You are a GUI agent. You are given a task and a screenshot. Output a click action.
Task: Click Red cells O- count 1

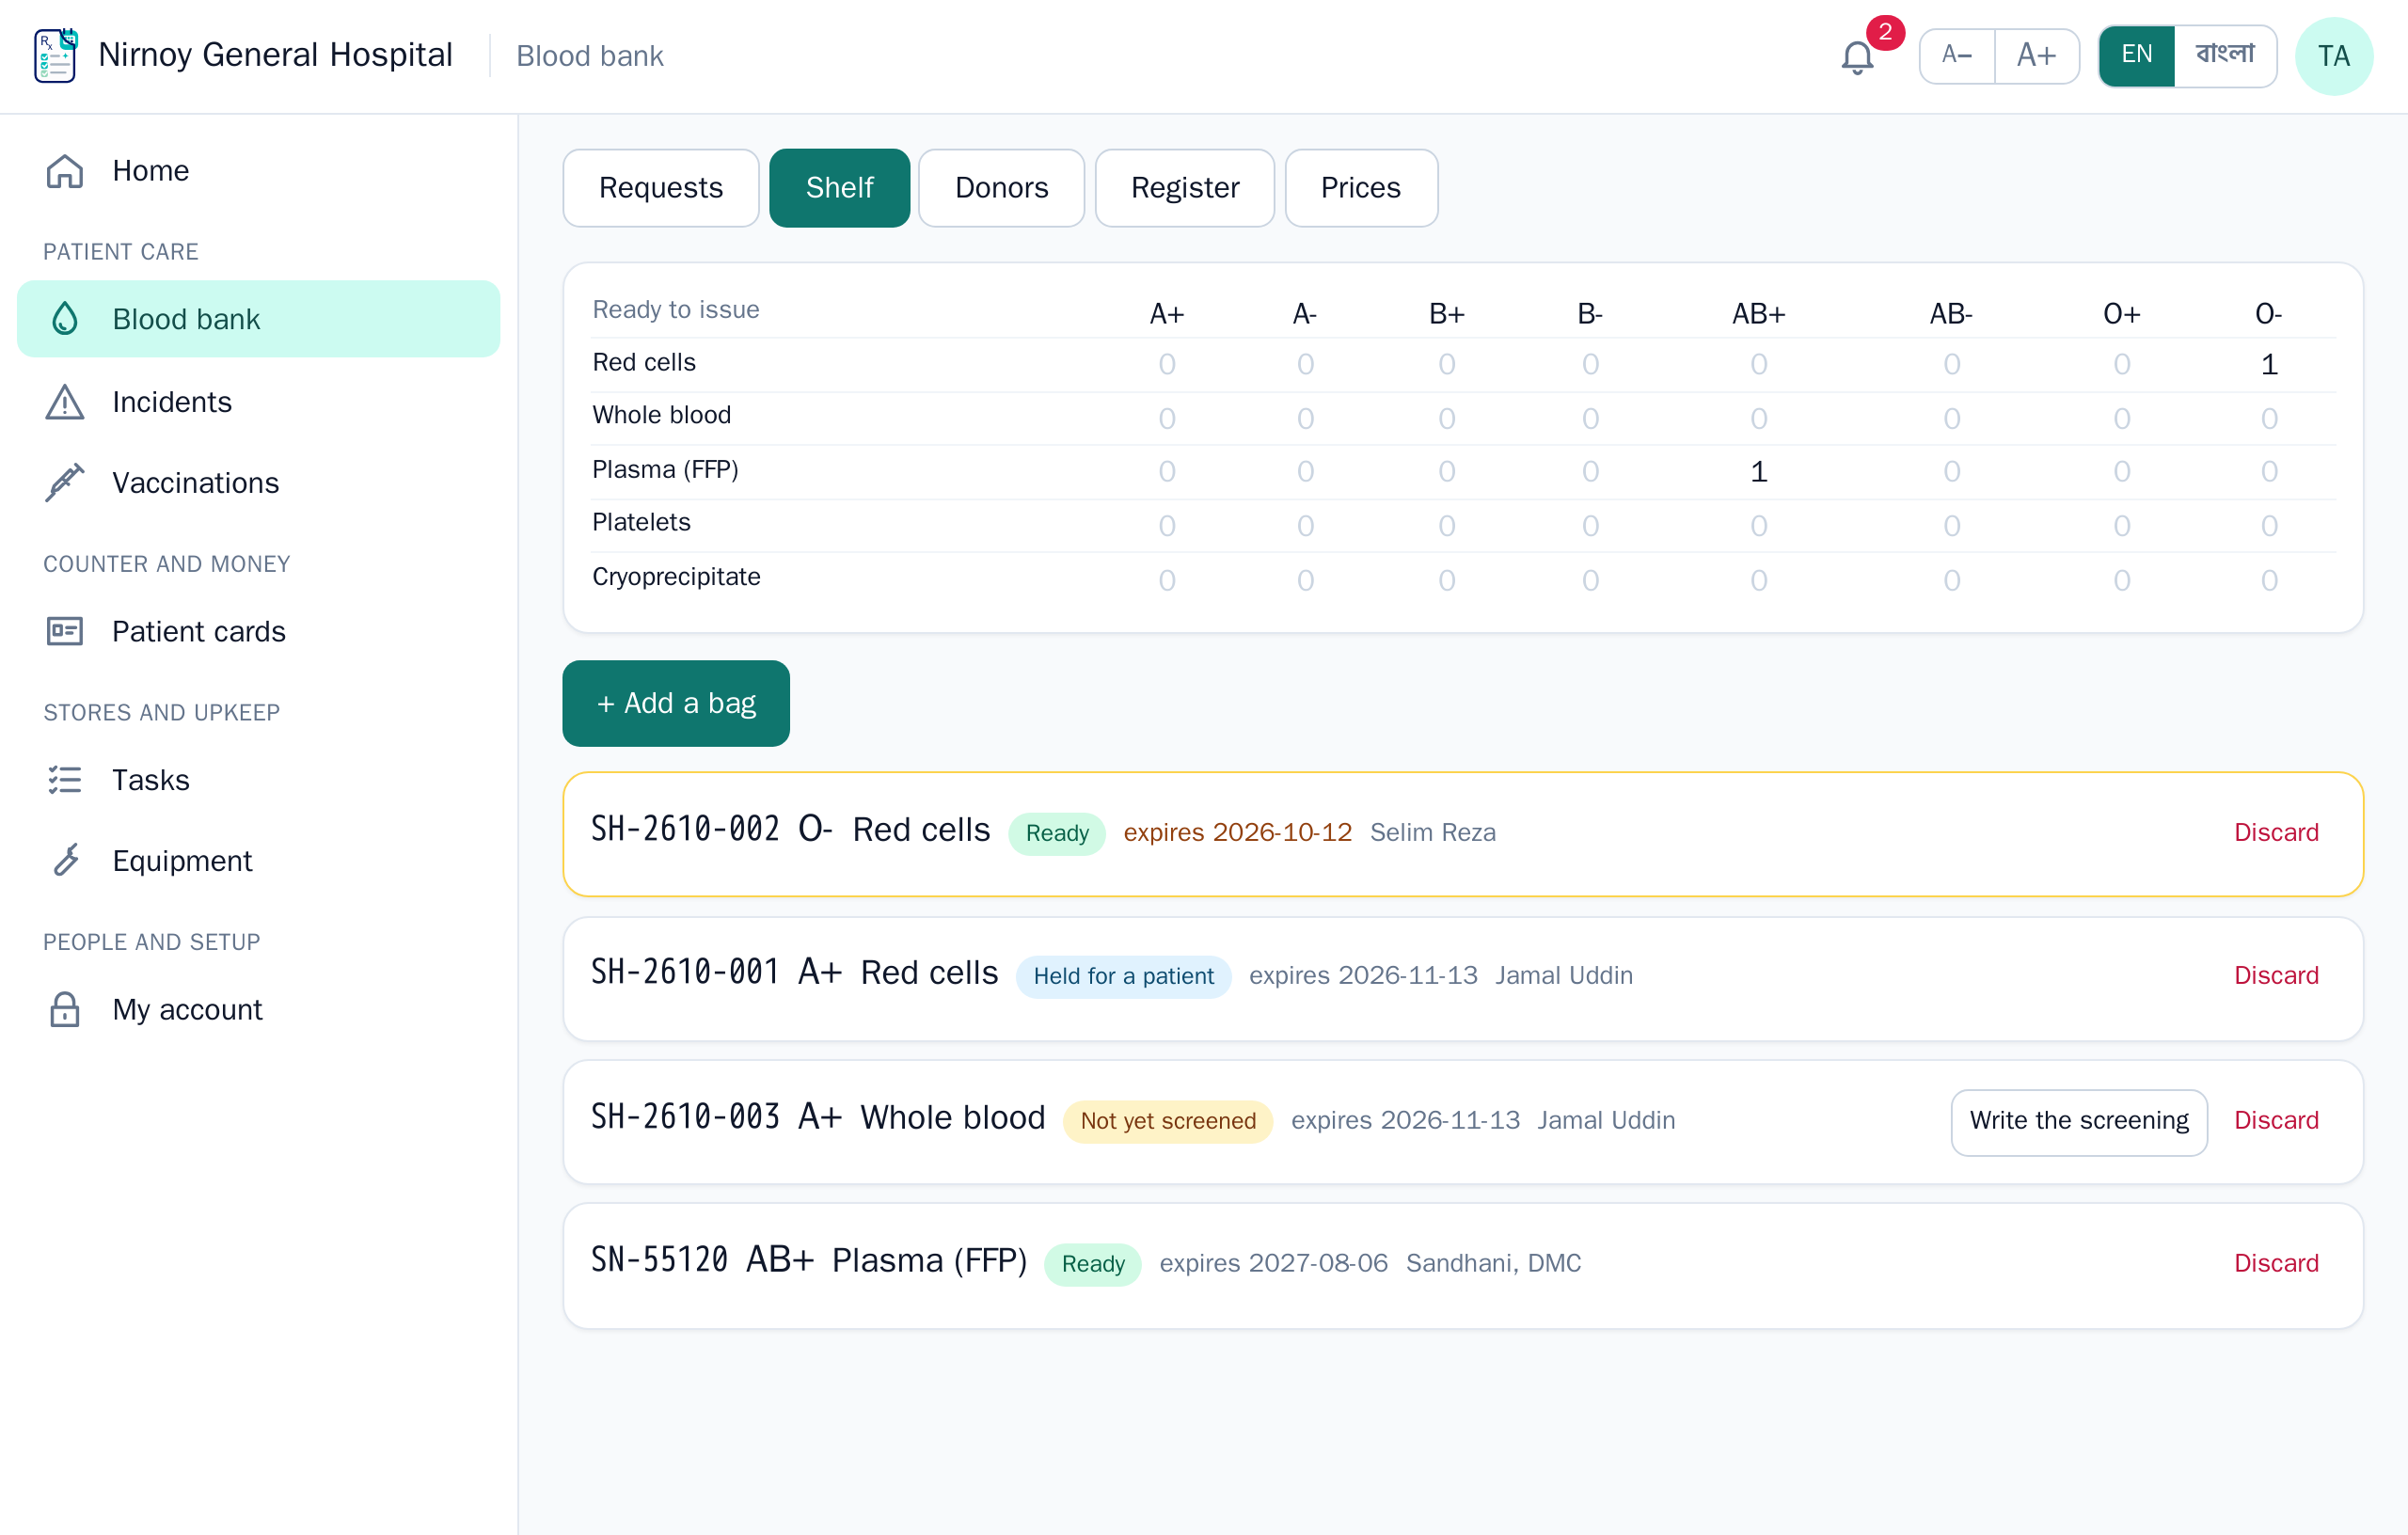coord(2269,365)
